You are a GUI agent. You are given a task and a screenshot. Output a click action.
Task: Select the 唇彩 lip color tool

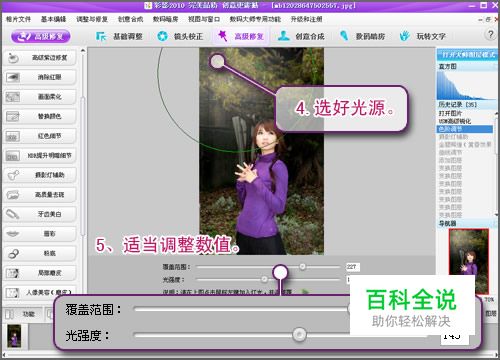[40, 234]
